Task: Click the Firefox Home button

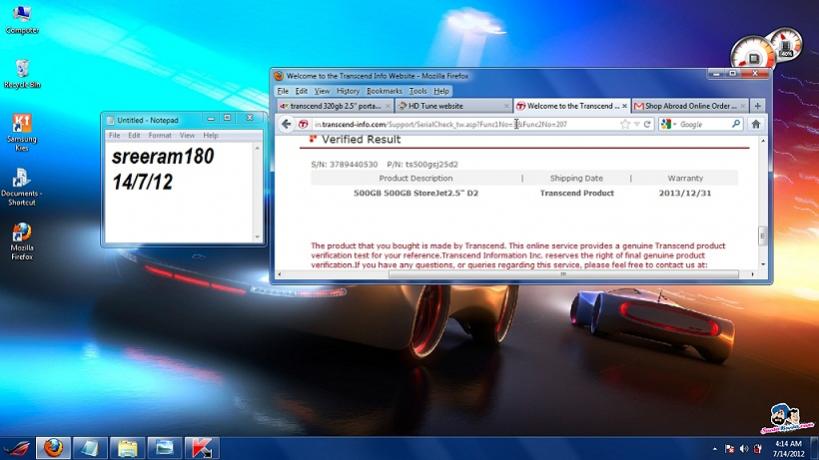Action: pos(756,124)
